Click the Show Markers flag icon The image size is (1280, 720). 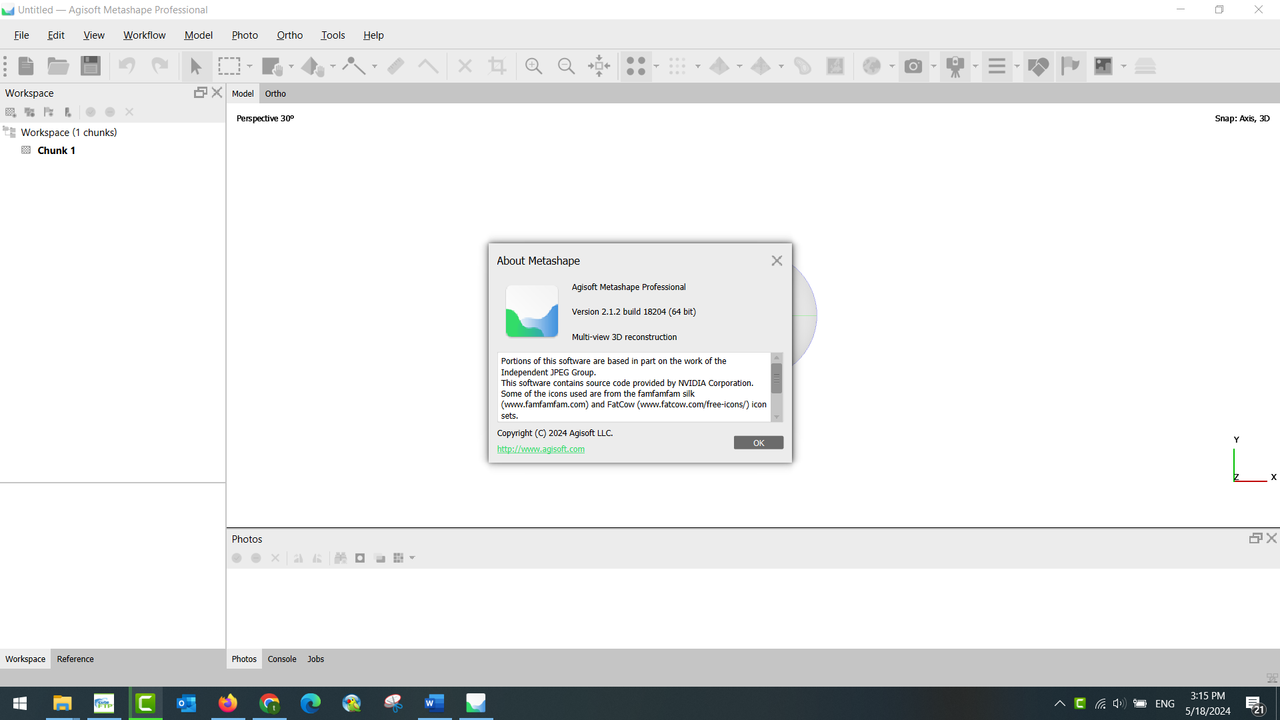pyautogui.click(x=1070, y=66)
